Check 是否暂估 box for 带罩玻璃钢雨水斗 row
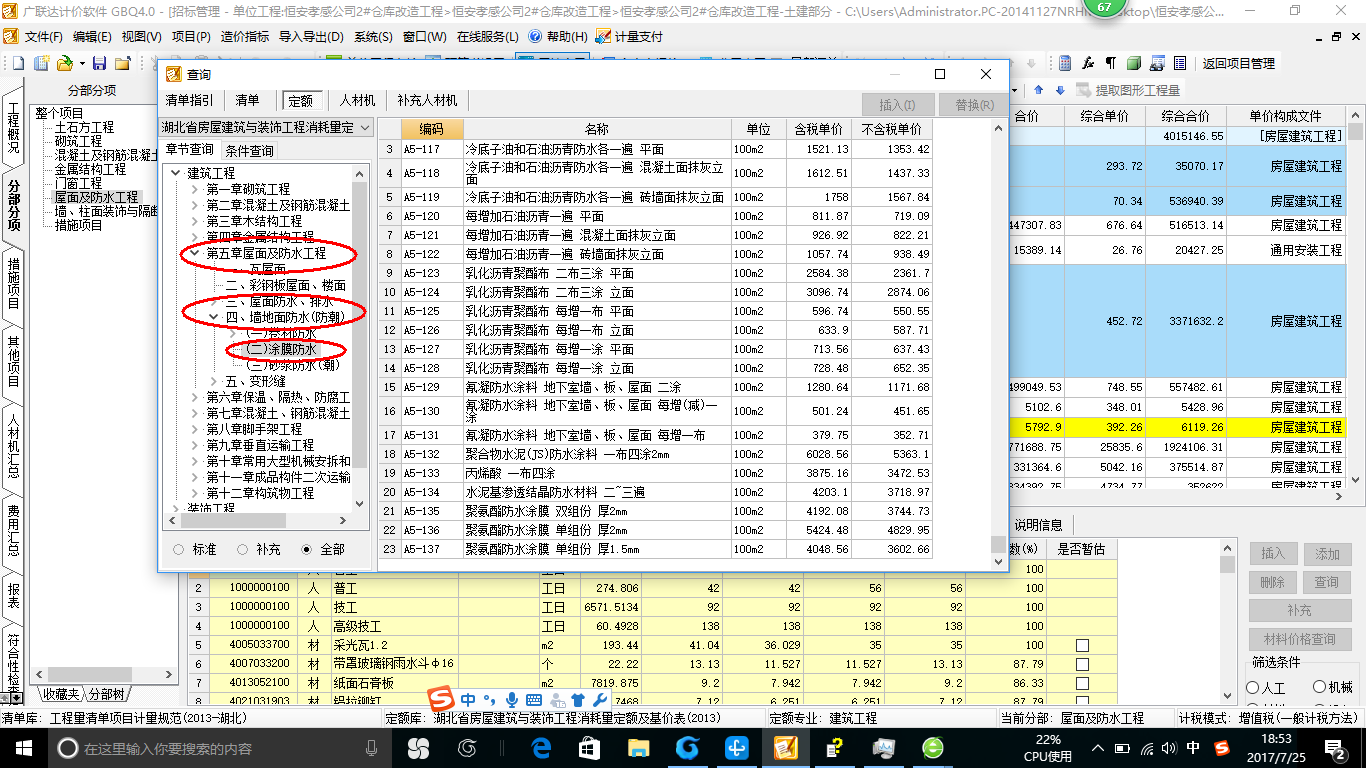The height and width of the screenshot is (768, 1366). 1082,664
